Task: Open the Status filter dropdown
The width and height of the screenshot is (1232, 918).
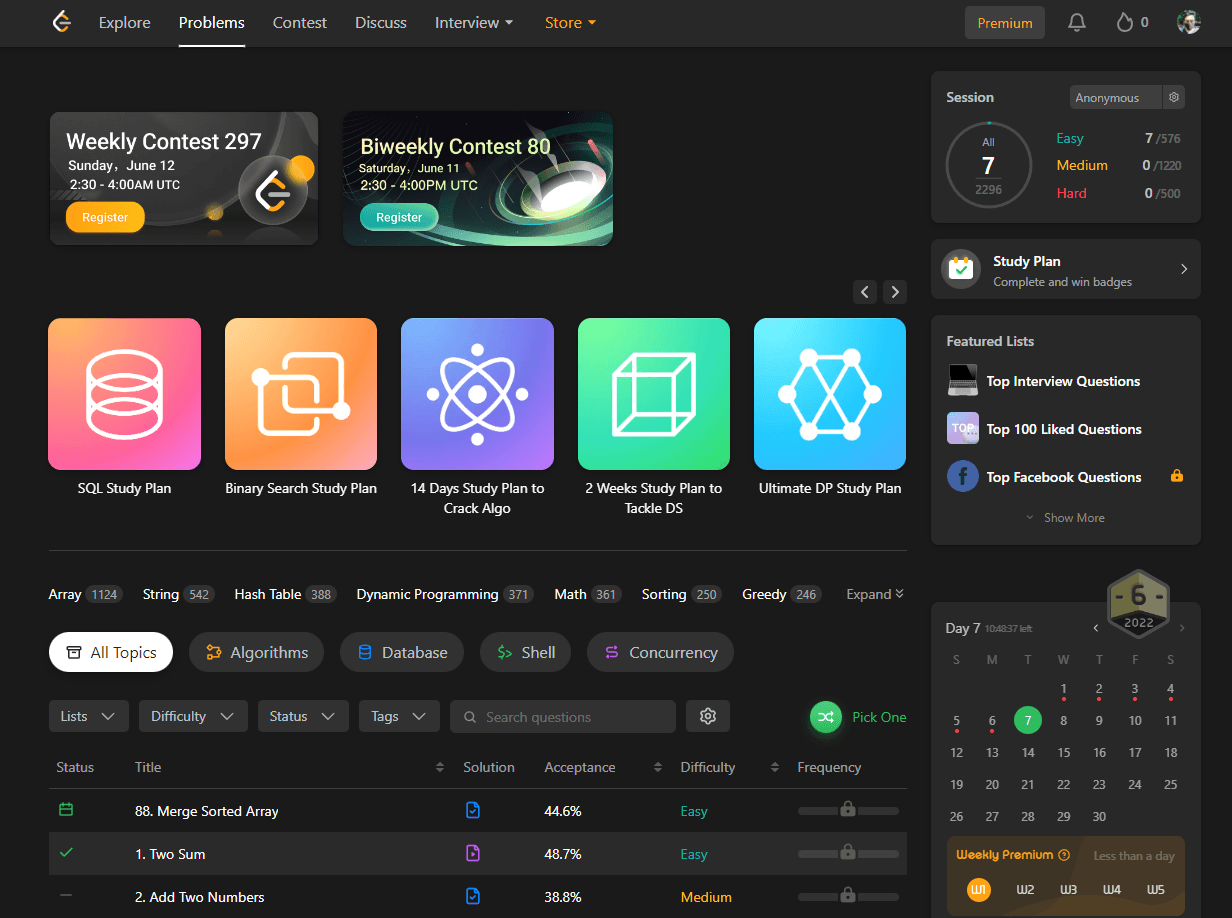Action: pos(303,716)
